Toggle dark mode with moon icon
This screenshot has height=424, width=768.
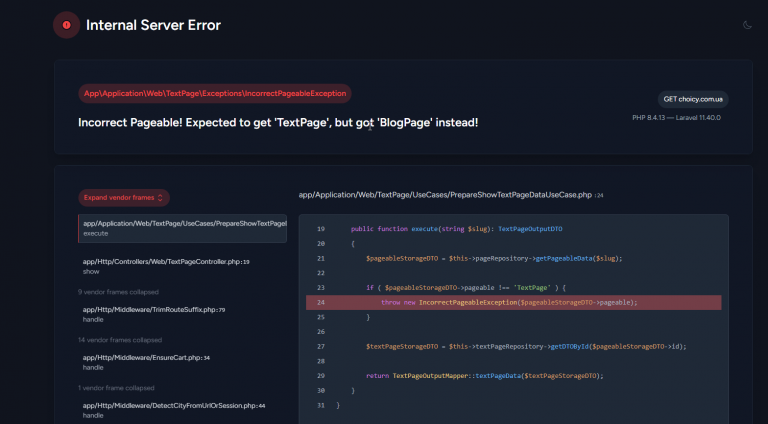click(747, 25)
